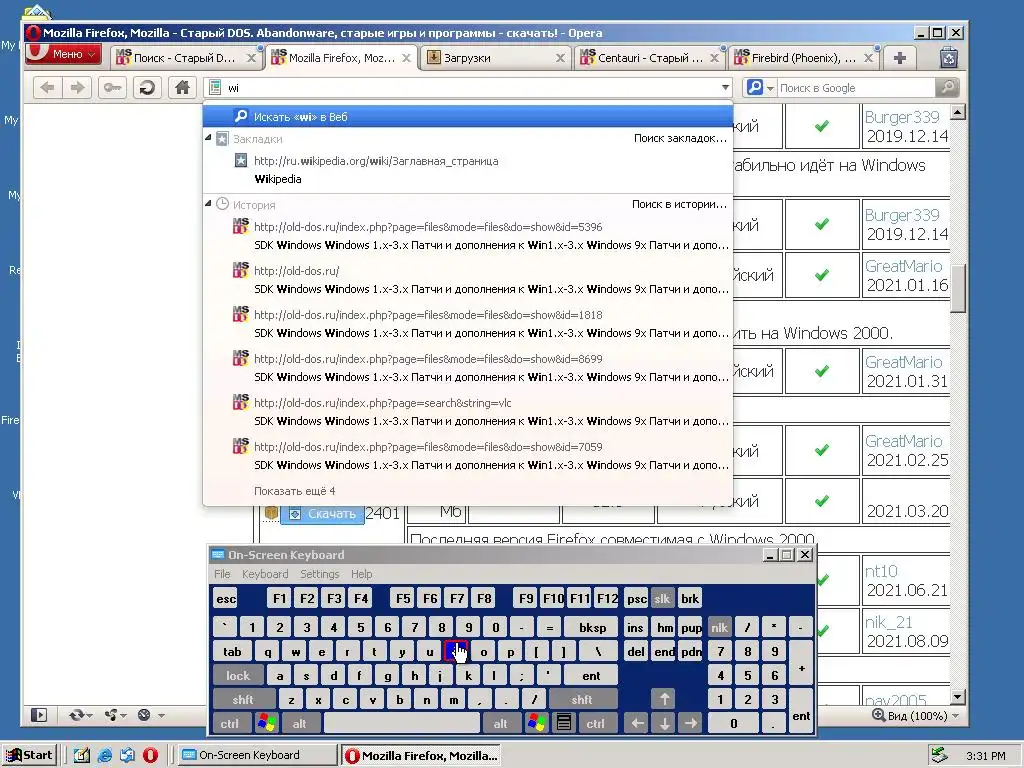Go to the home page icon
Viewport: 1024px width, 768px height.
point(182,88)
